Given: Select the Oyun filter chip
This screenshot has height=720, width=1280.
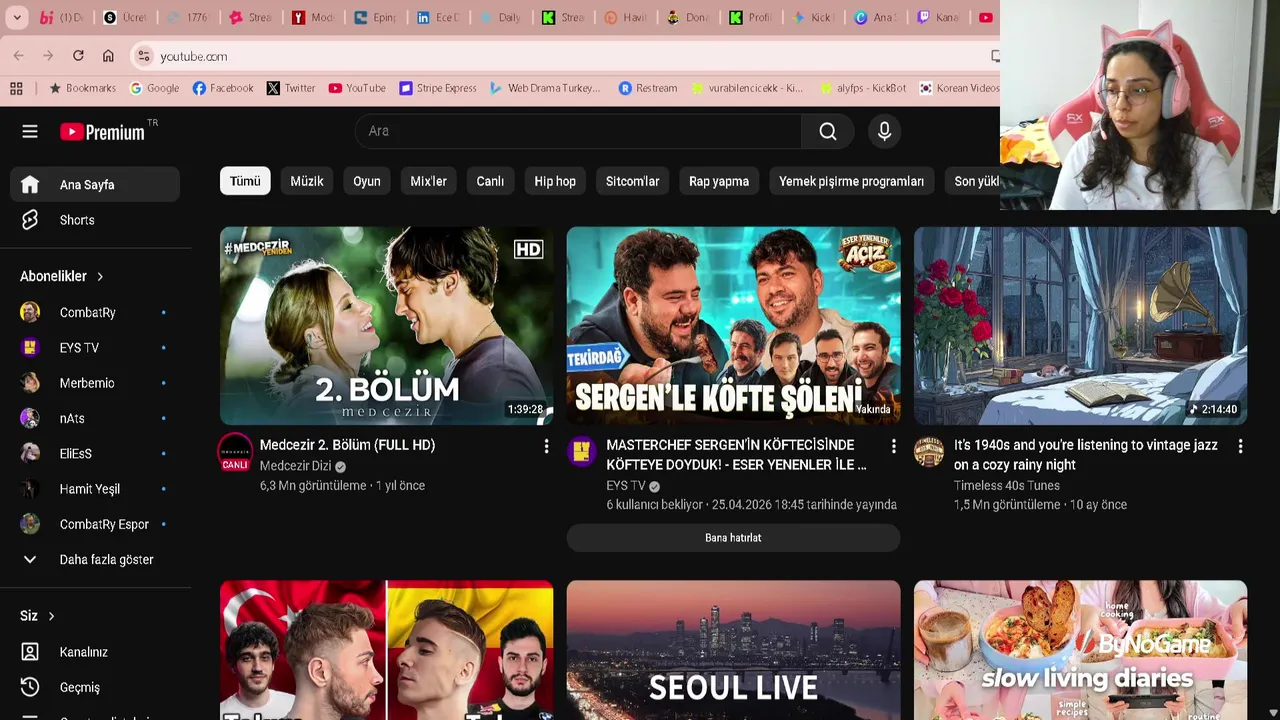Looking at the screenshot, I should 367,181.
